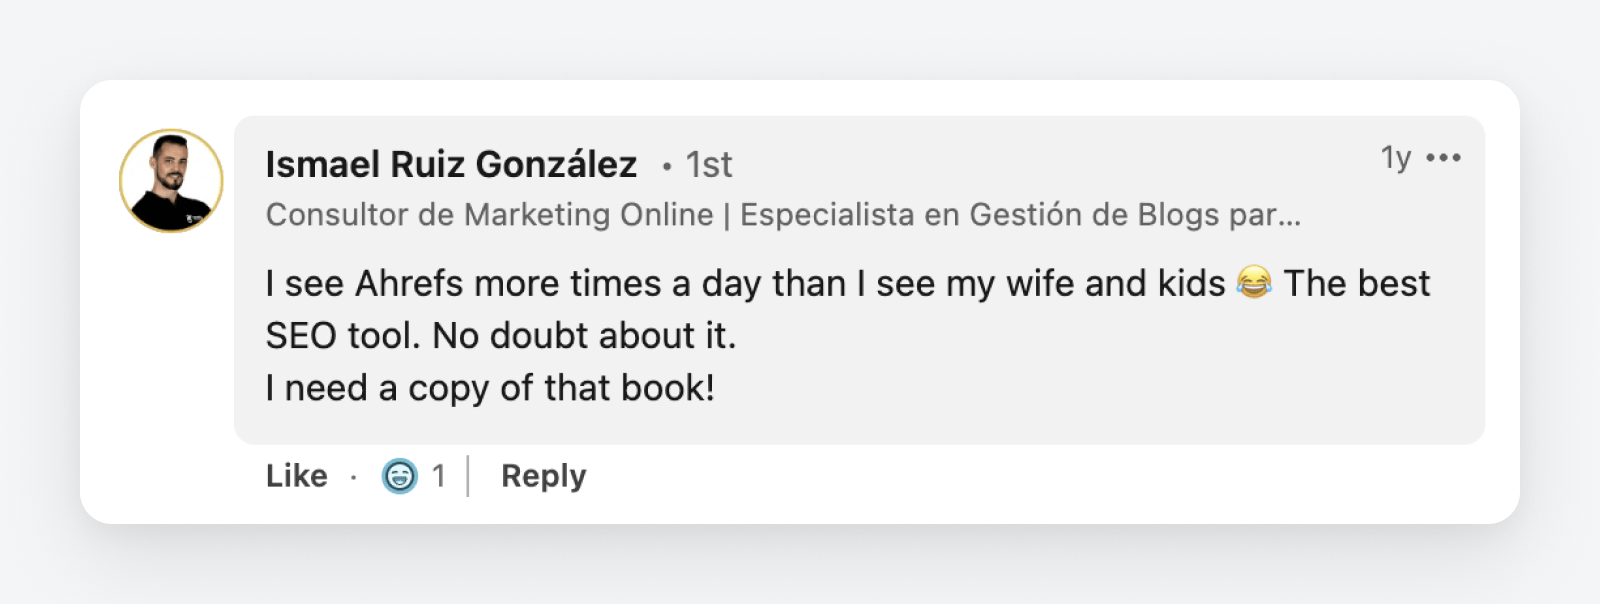
Task: Click the line I need a copy of that book!
Action: [490, 387]
